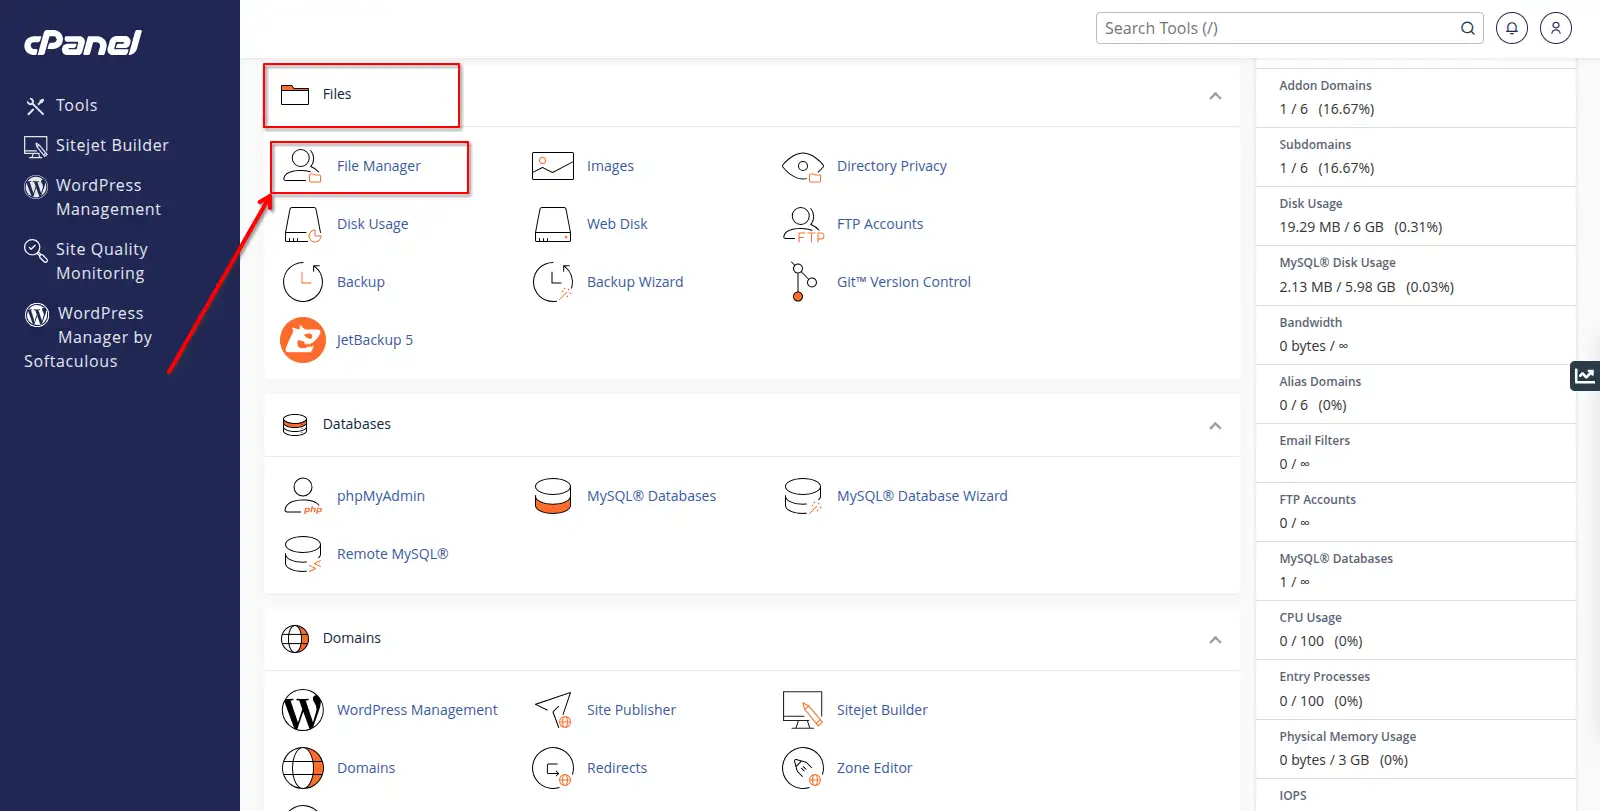1600x811 pixels.
Task: Click the Physical Memory Usage statistic
Action: tap(1416, 749)
